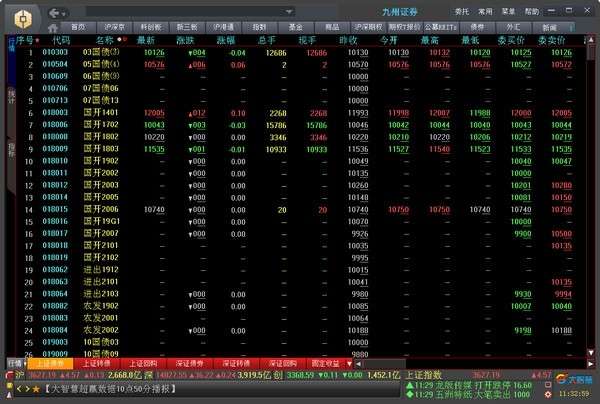
Task: Click the right chevron in news ticker
Action: (27, 389)
